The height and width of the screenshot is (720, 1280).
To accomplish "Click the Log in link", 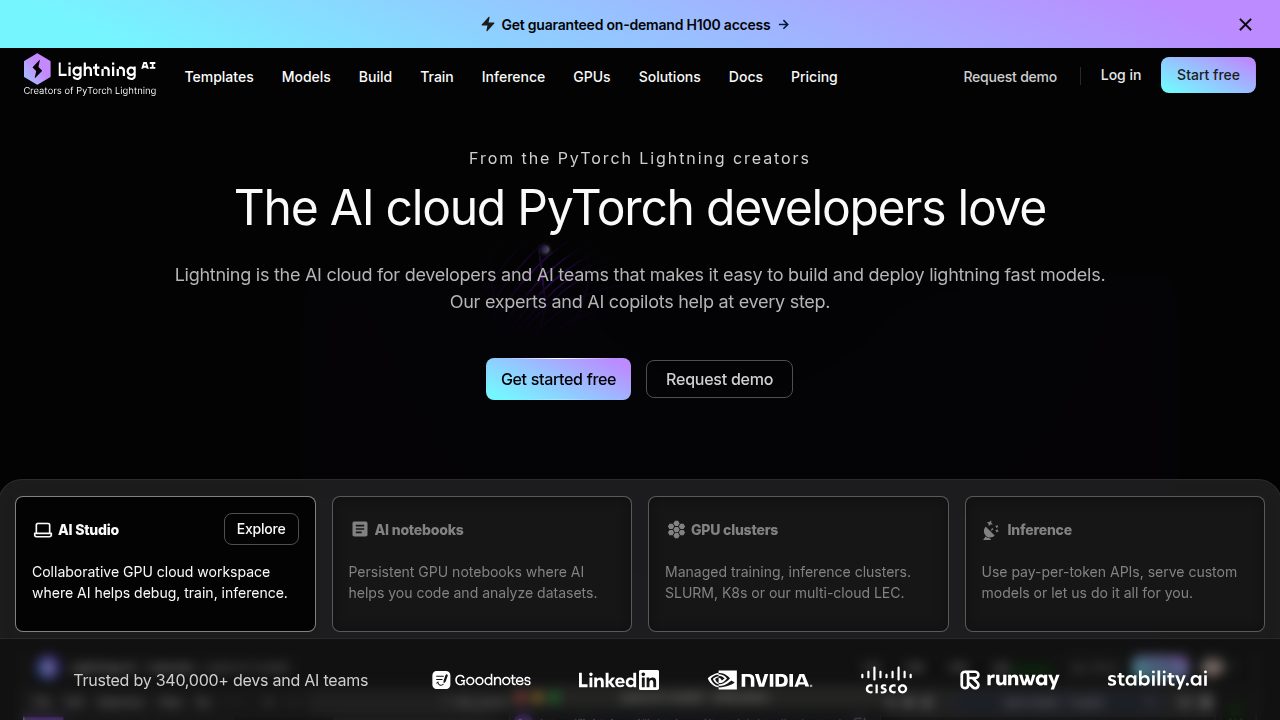I will (x=1121, y=75).
